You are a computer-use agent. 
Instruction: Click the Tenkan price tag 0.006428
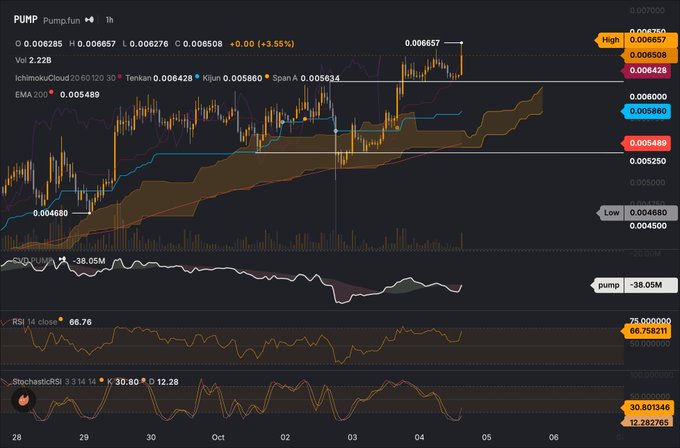649,70
